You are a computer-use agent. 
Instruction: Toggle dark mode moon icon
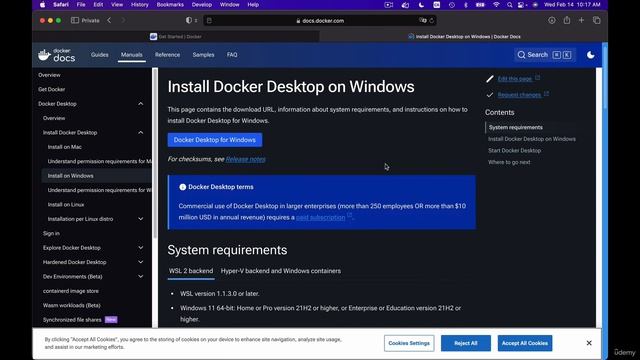point(590,55)
